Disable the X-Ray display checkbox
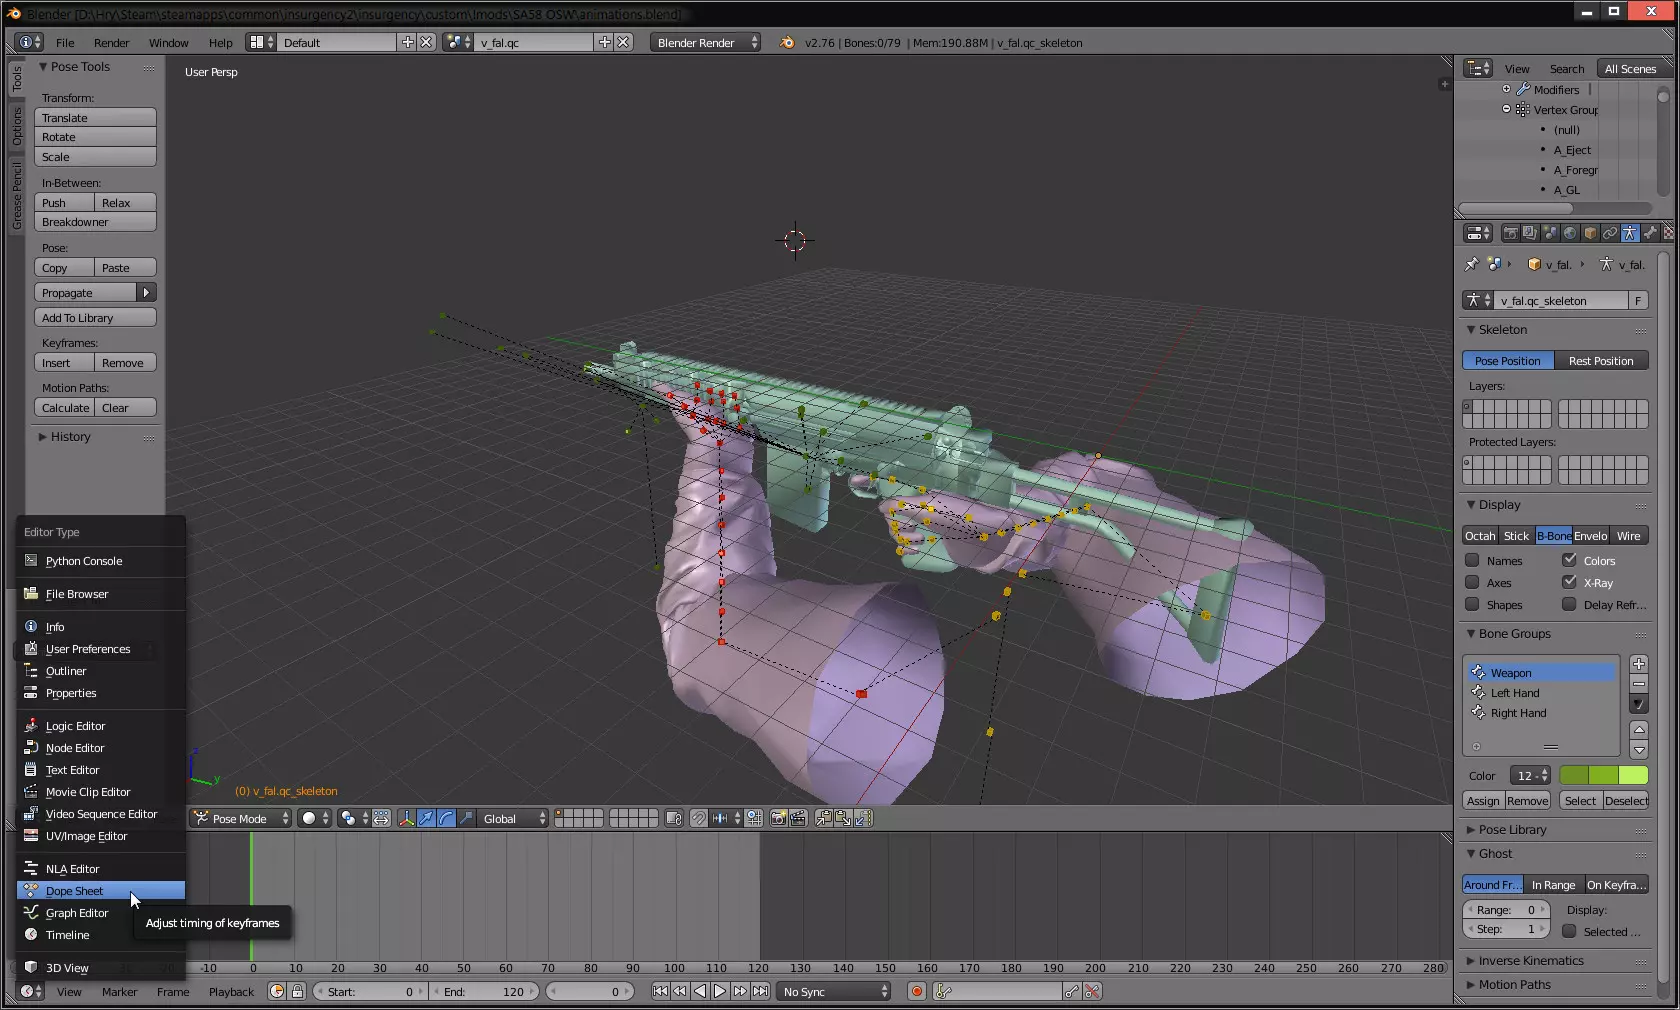The width and height of the screenshot is (1680, 1010). [x=1569, y=583]
